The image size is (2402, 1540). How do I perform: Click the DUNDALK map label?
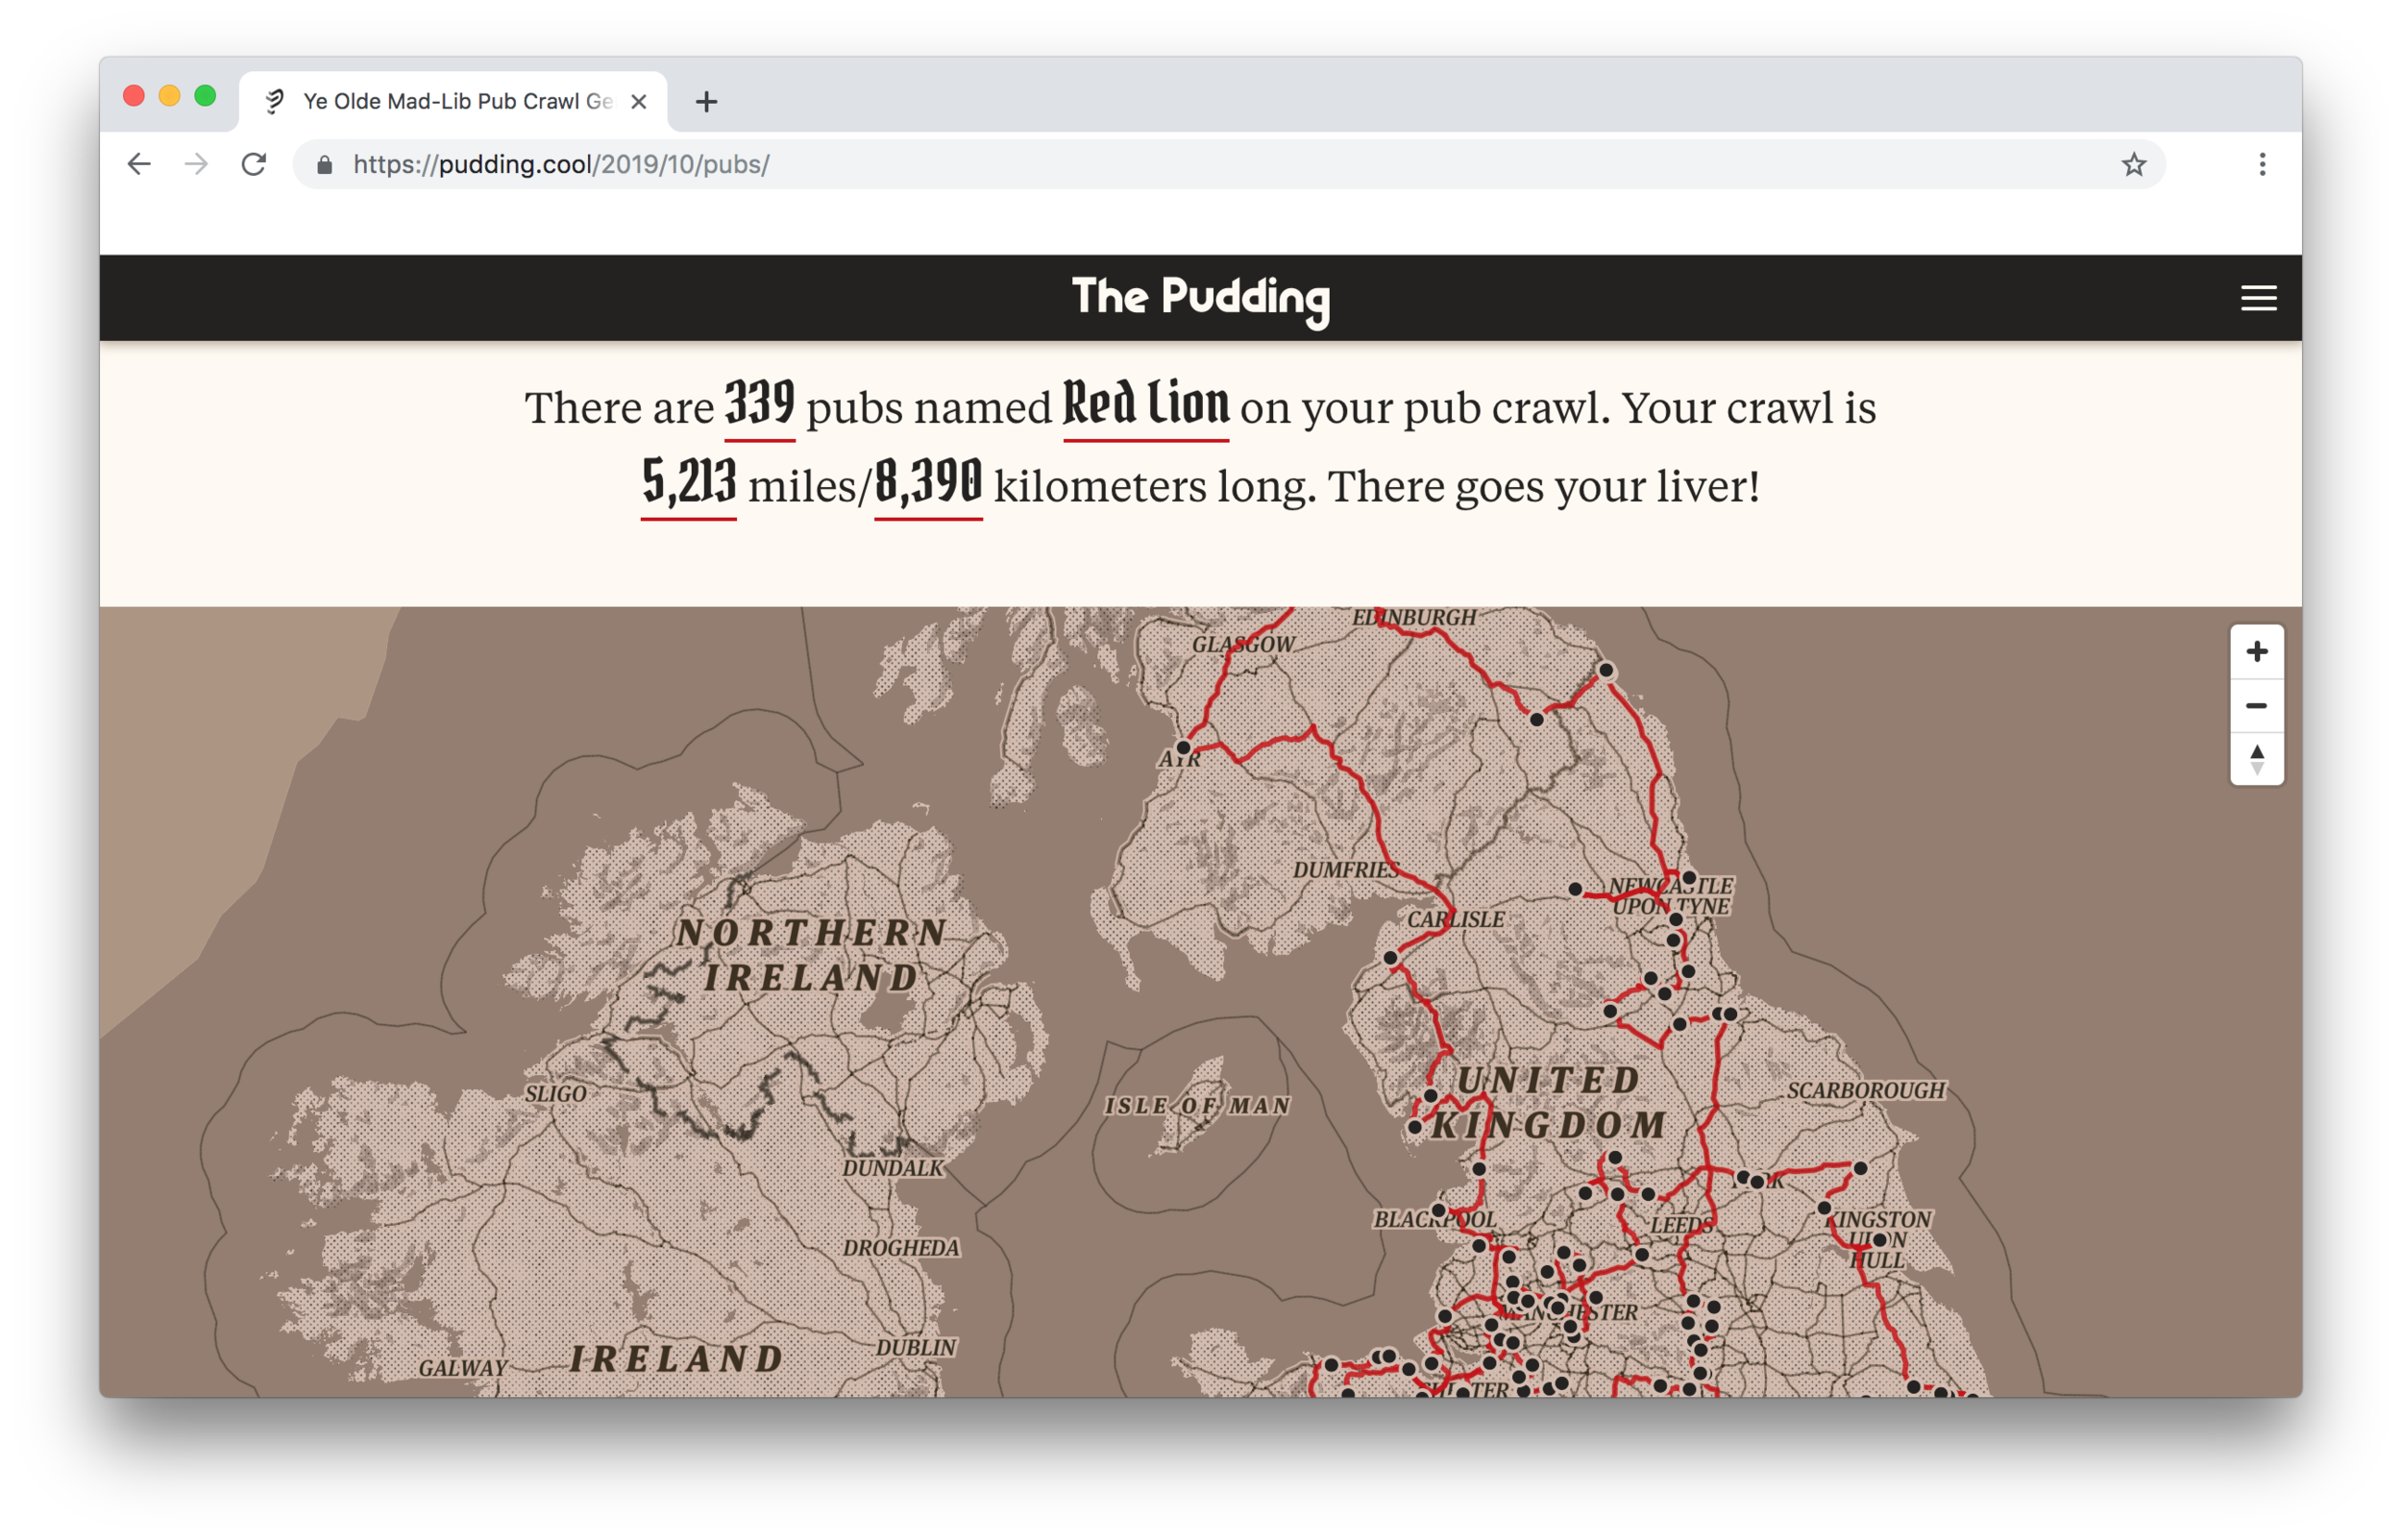click(x=893, y=1168)
